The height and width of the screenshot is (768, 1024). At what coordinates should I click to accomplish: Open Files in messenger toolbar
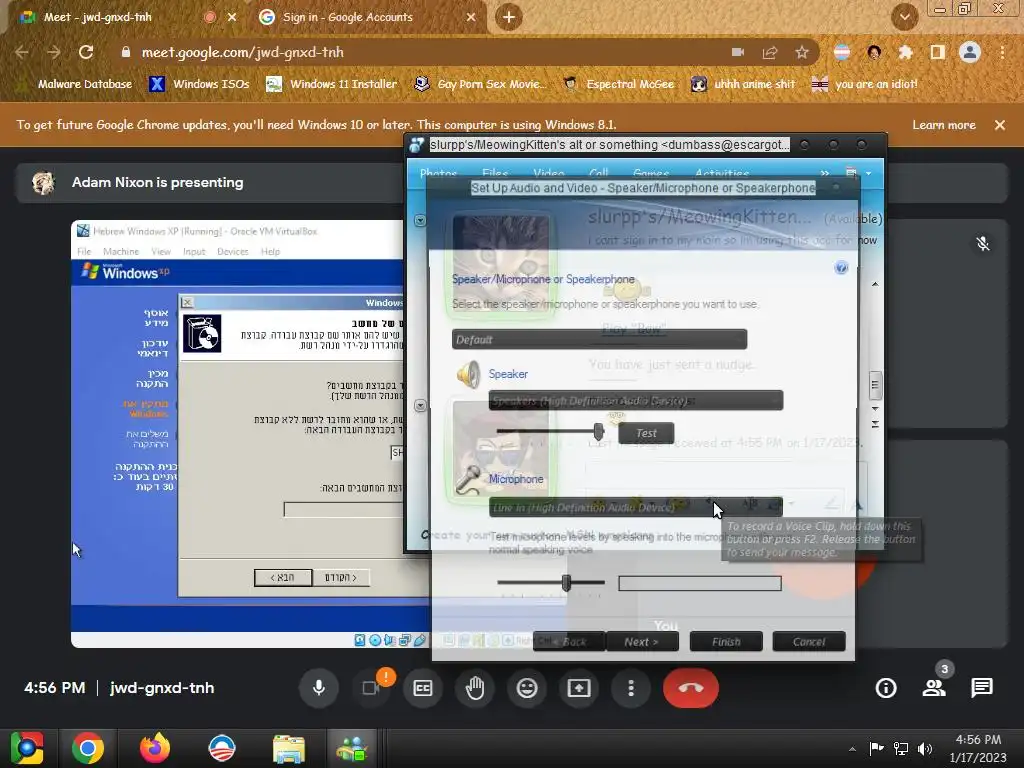point(495,174)
